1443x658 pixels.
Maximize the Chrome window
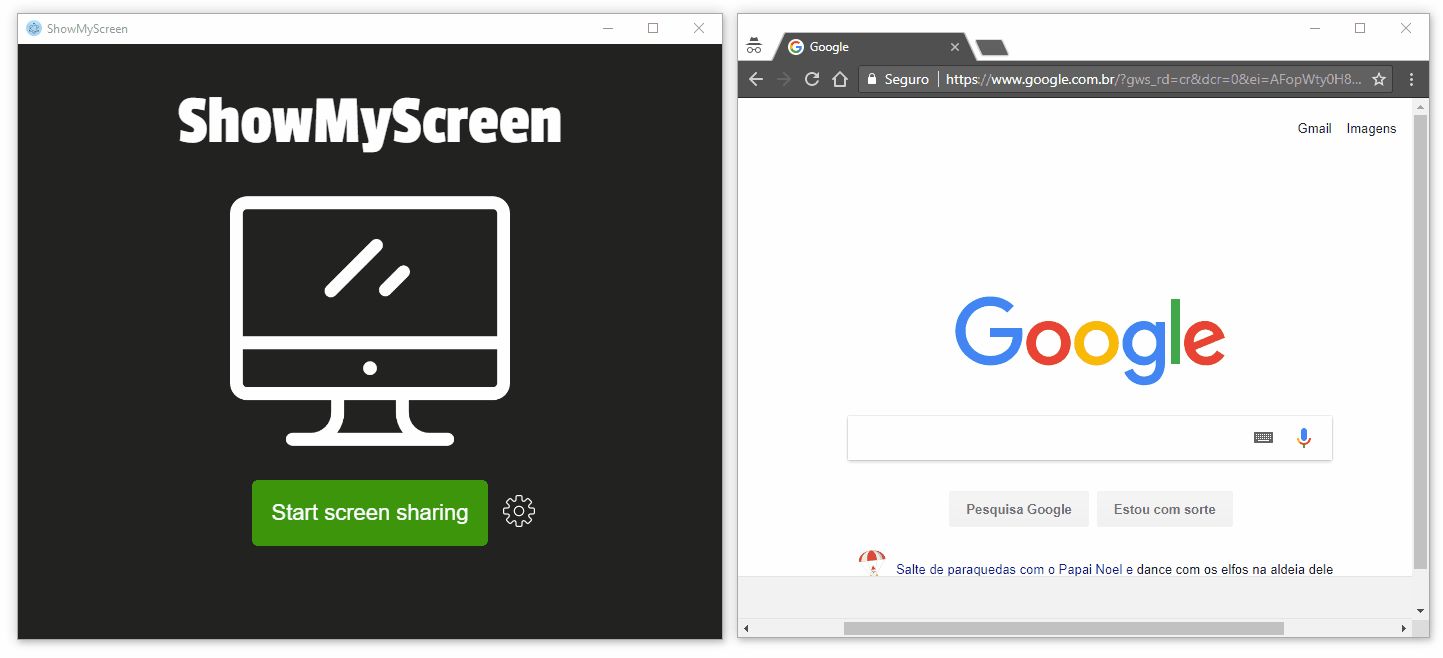(x=1360, y=28)
